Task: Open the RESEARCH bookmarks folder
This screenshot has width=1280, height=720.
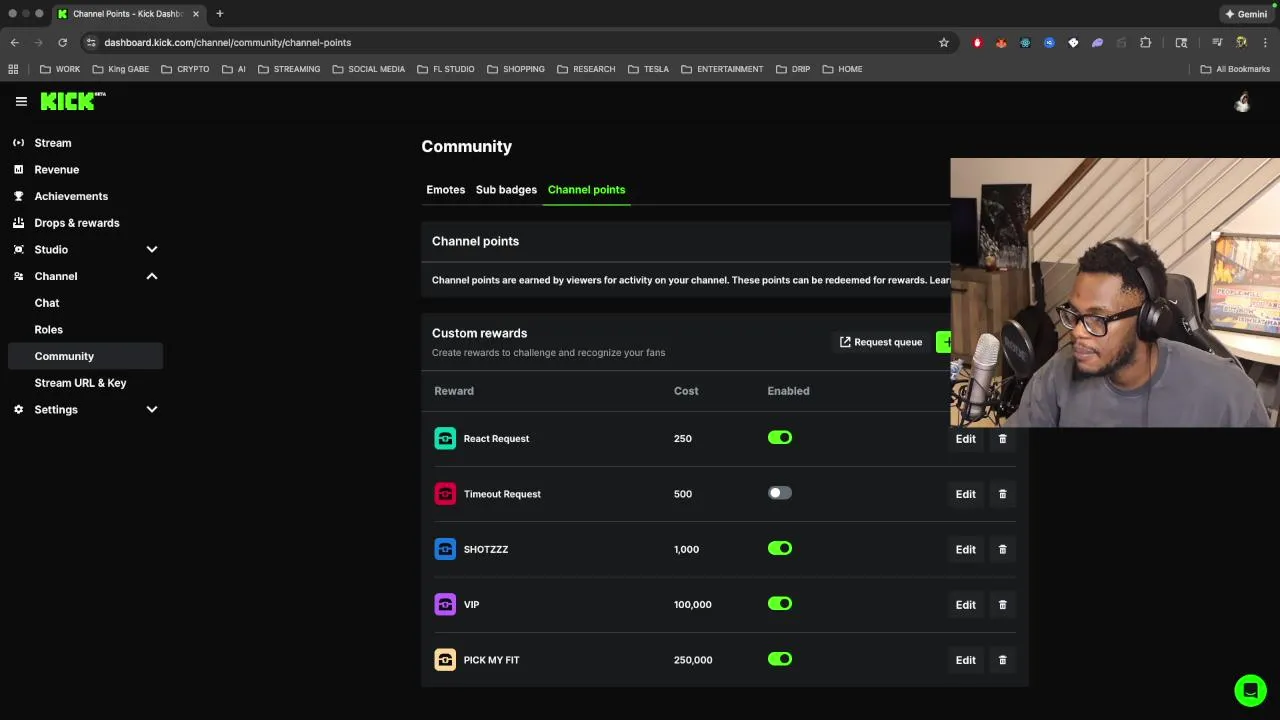Action: pos(586,69)
